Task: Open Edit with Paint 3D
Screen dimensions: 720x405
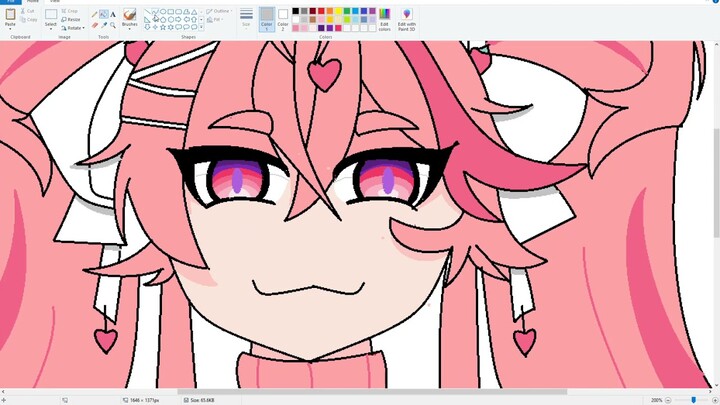Action: click(x=407, y=19)
